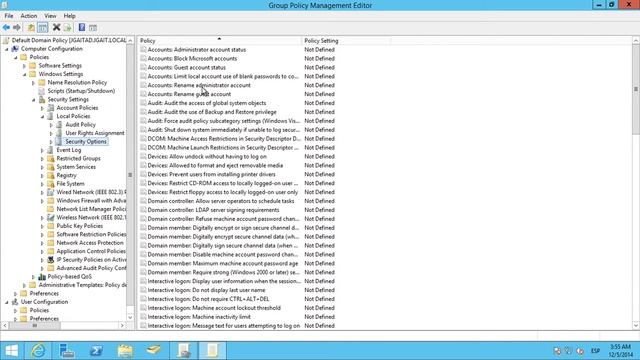
Task: Select 'Domain member: Maximum machine account password age'
Action: coord(223,264)
